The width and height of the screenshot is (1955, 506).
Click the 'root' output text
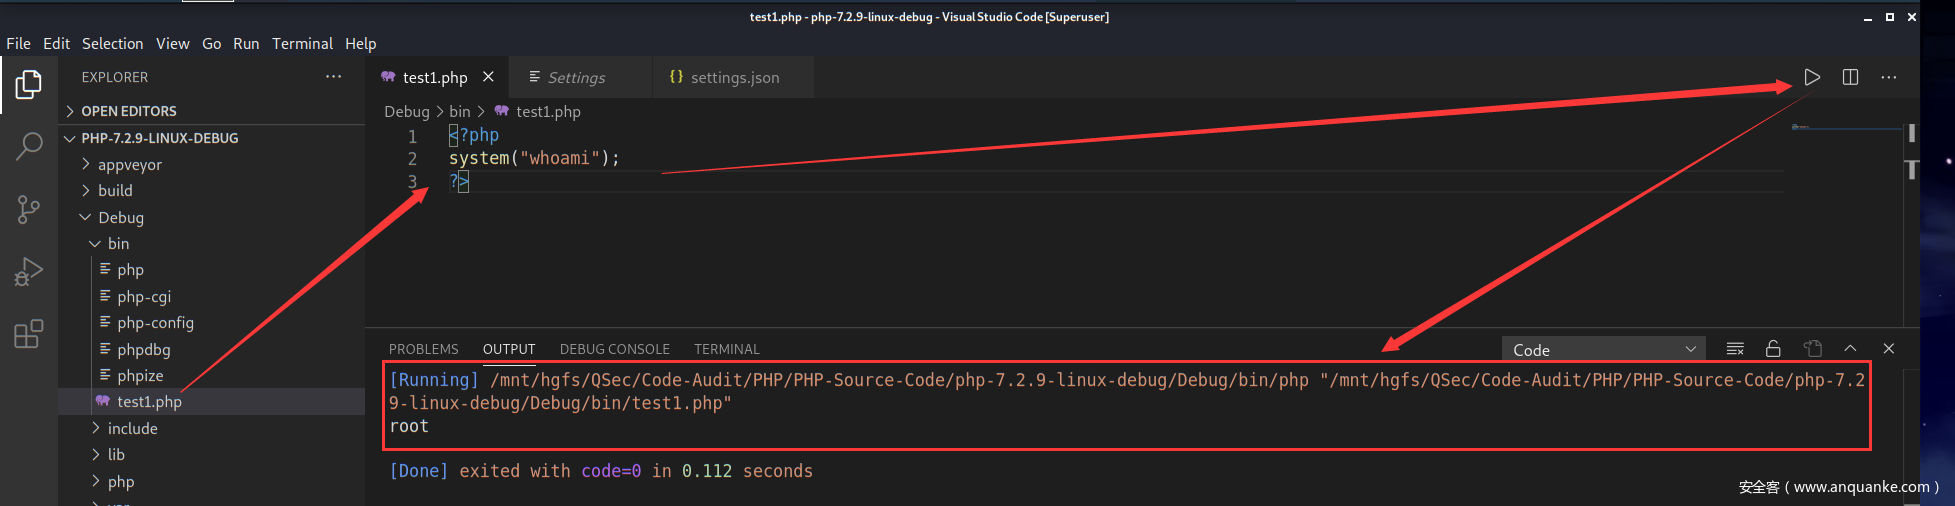409,426
